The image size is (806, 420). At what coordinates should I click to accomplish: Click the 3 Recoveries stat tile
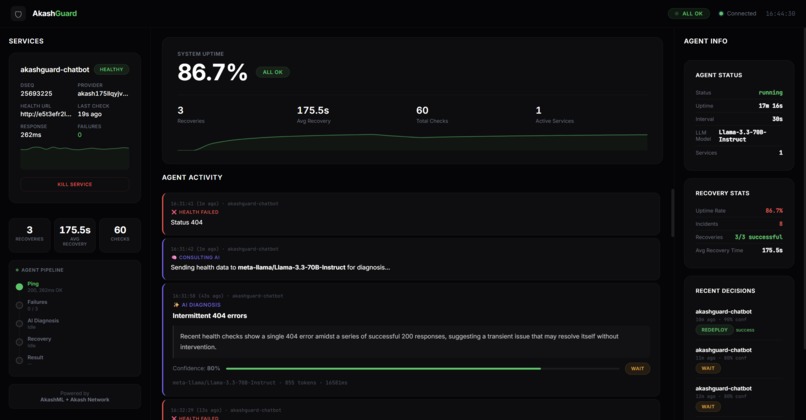pos(29,234)
